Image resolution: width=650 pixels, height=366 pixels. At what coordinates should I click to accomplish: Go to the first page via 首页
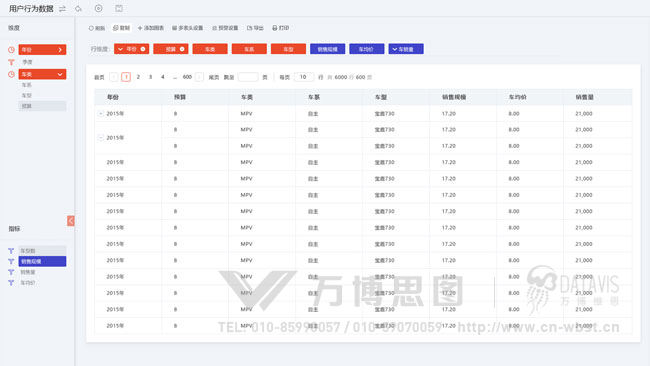click(x=99, y=78)
